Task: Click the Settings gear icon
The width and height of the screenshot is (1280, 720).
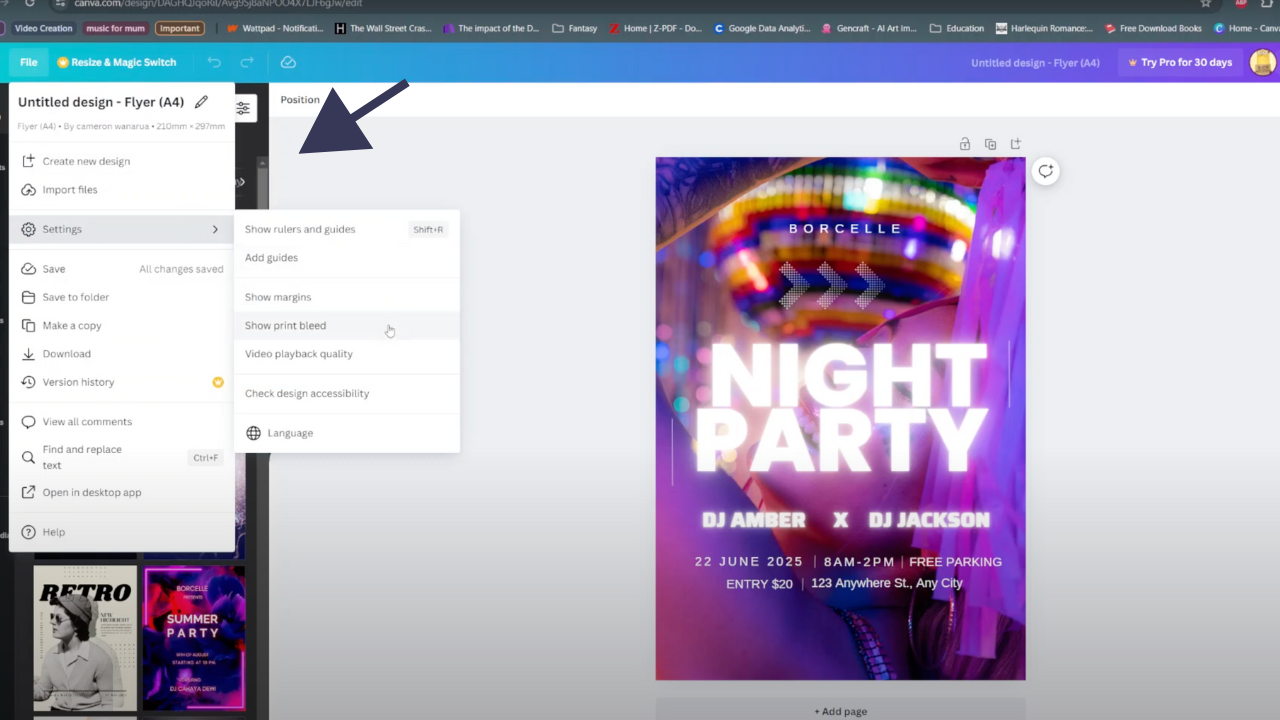Action: (28, 229)
